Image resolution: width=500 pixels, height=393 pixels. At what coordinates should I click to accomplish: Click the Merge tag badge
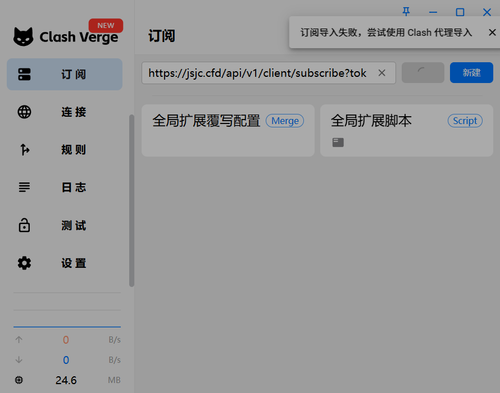pyautogui.click(x=285, y=121)
